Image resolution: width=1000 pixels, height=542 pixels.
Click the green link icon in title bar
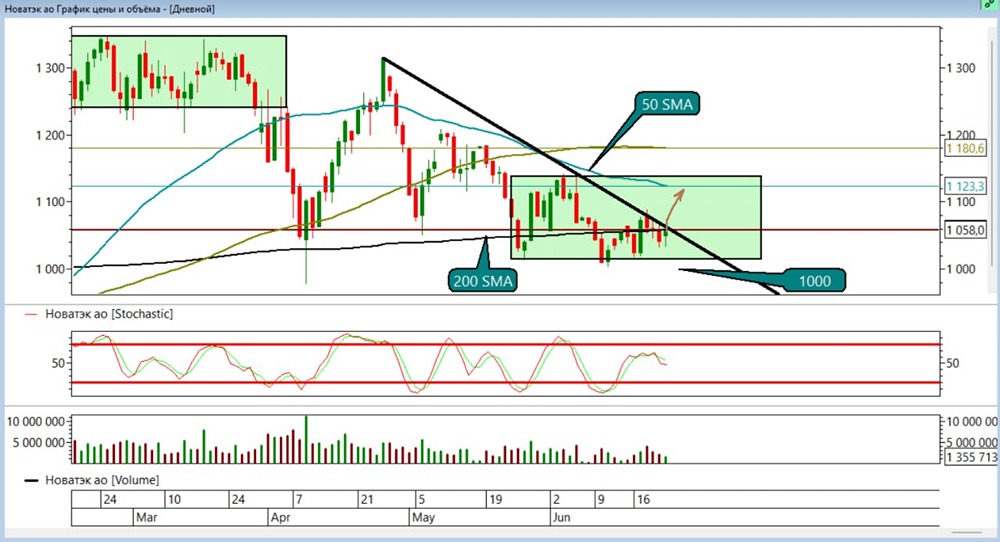991,5
